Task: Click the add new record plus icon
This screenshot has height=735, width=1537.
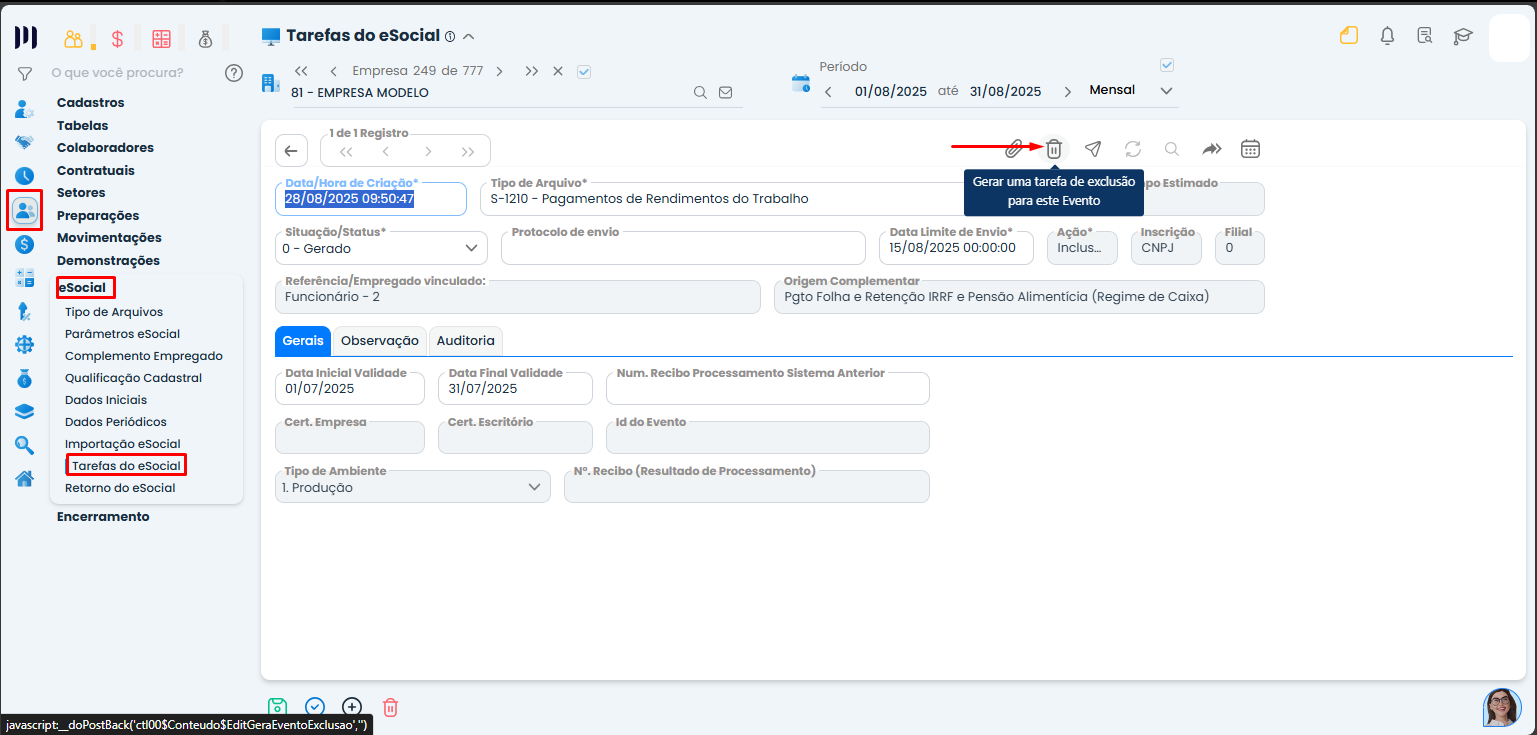Action: (x=352, y=707)
